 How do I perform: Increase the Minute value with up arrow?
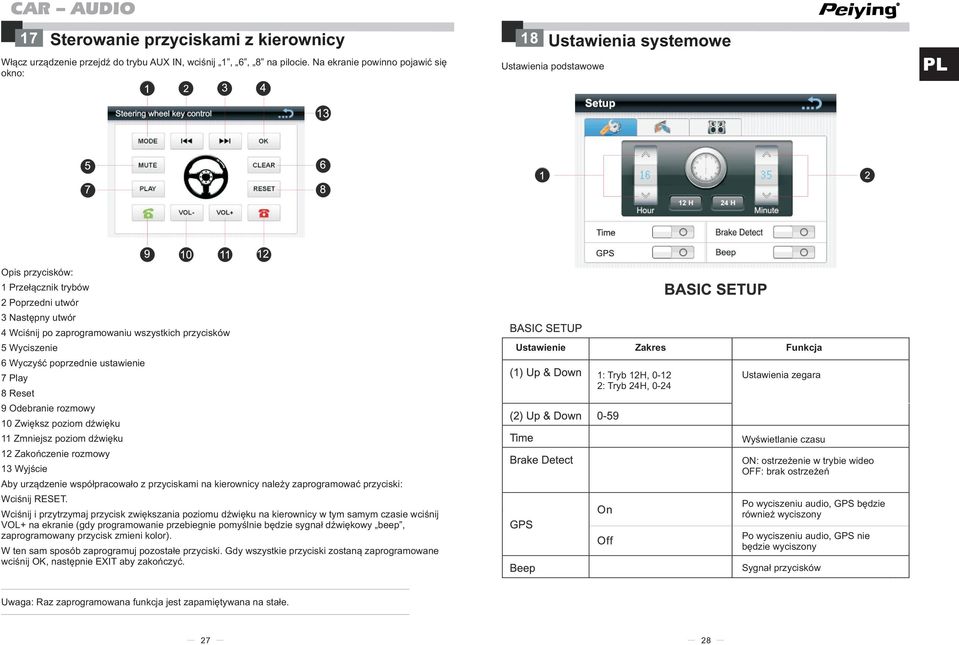tap(766, 155)
